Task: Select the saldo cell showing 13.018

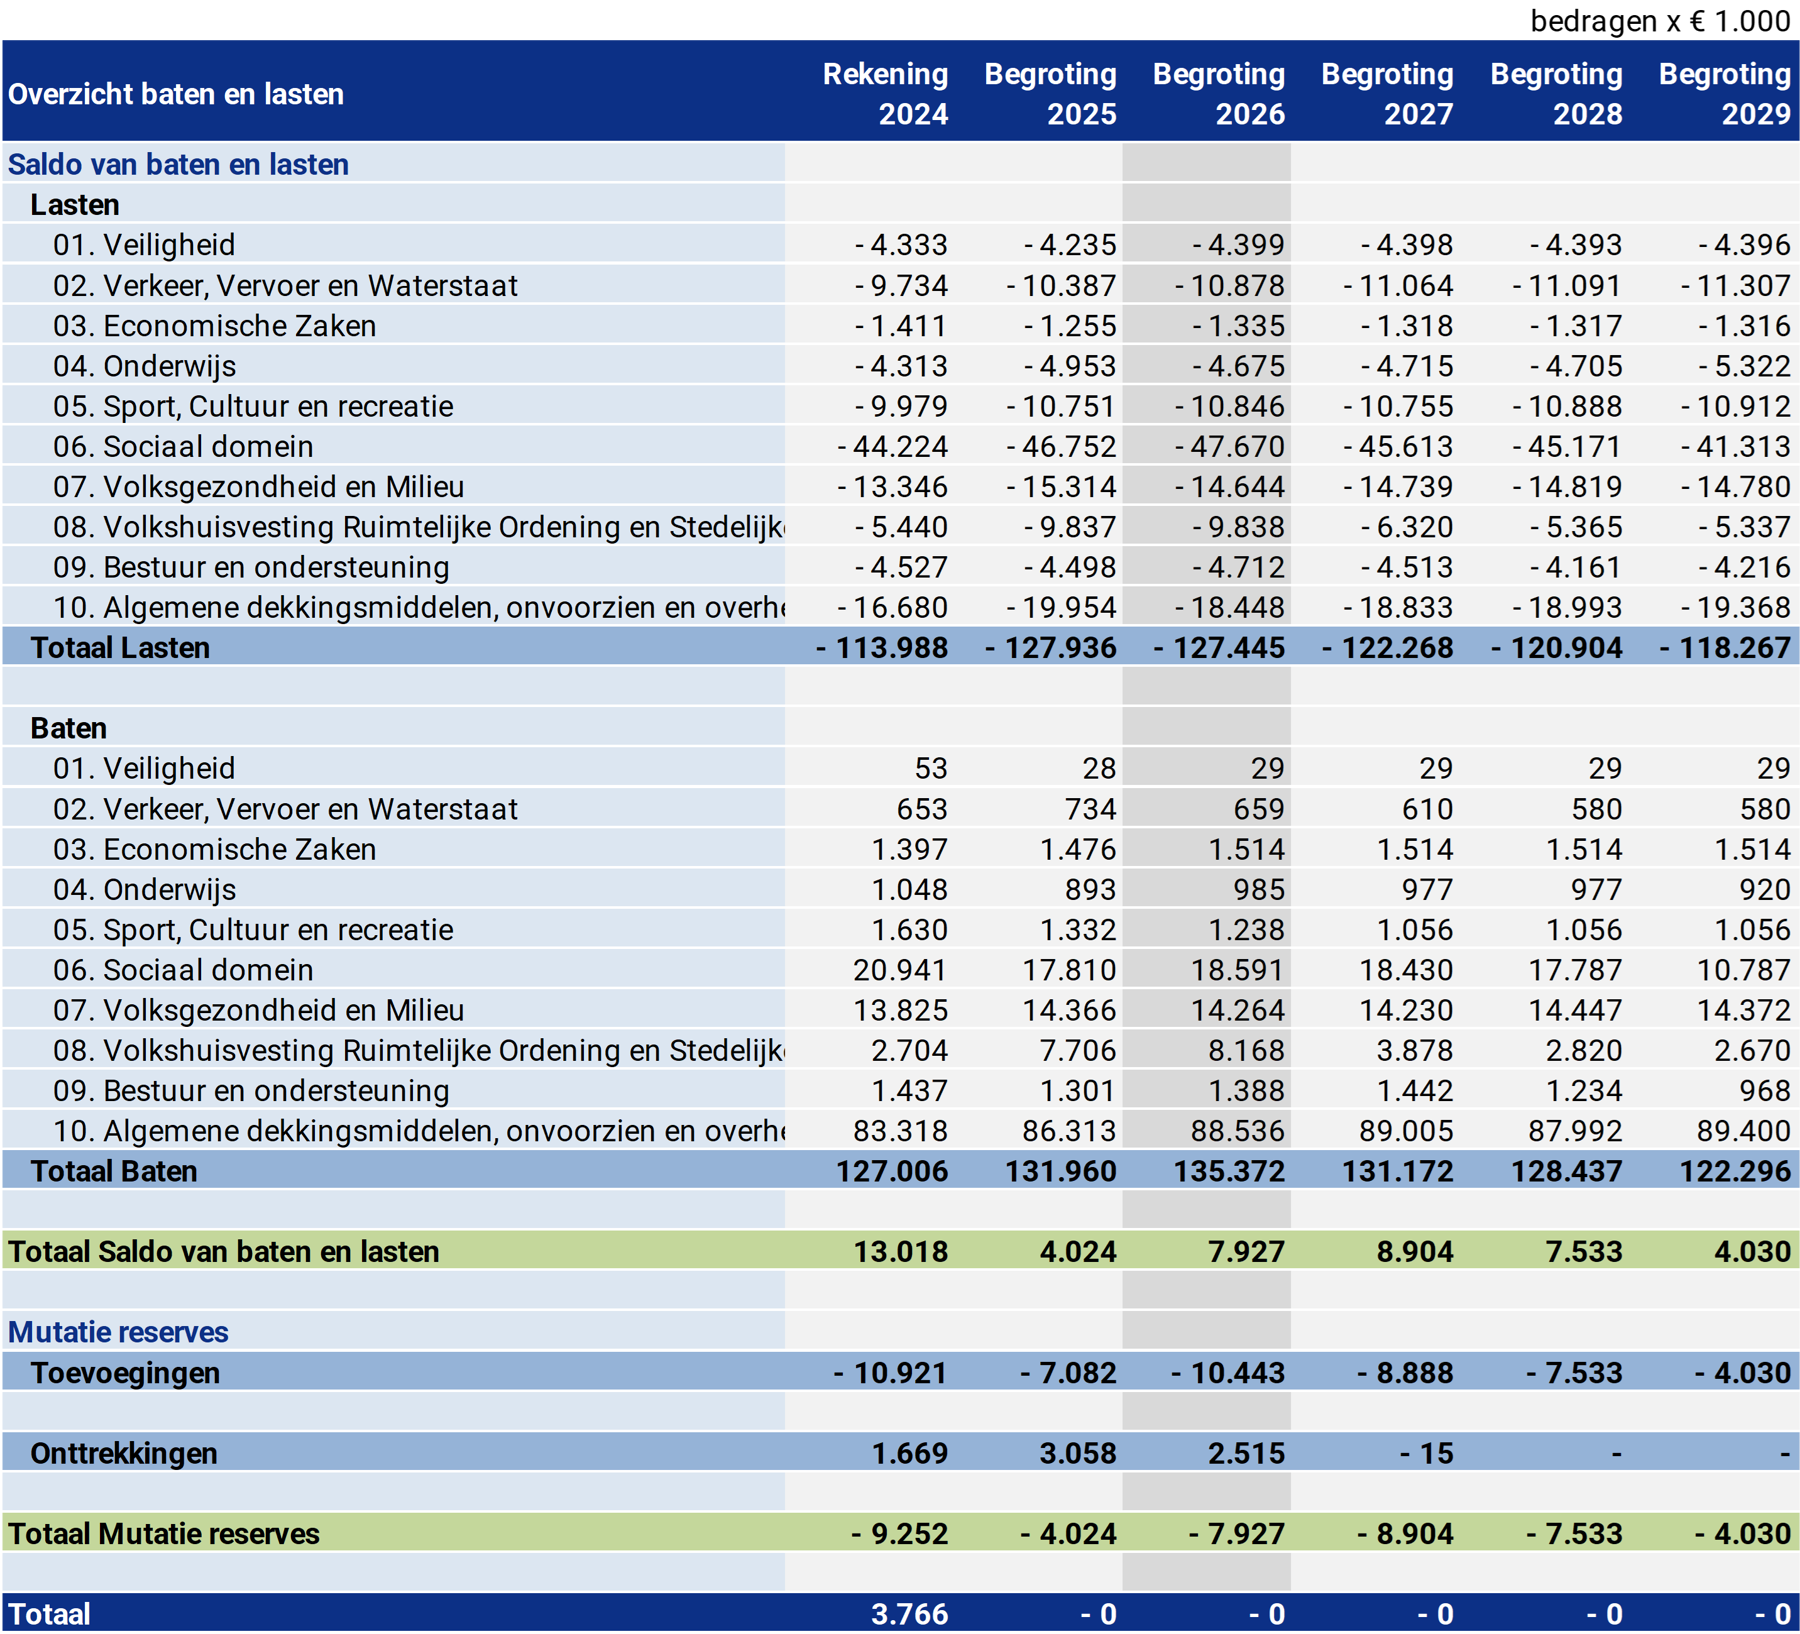Action: click(900, 1252)
